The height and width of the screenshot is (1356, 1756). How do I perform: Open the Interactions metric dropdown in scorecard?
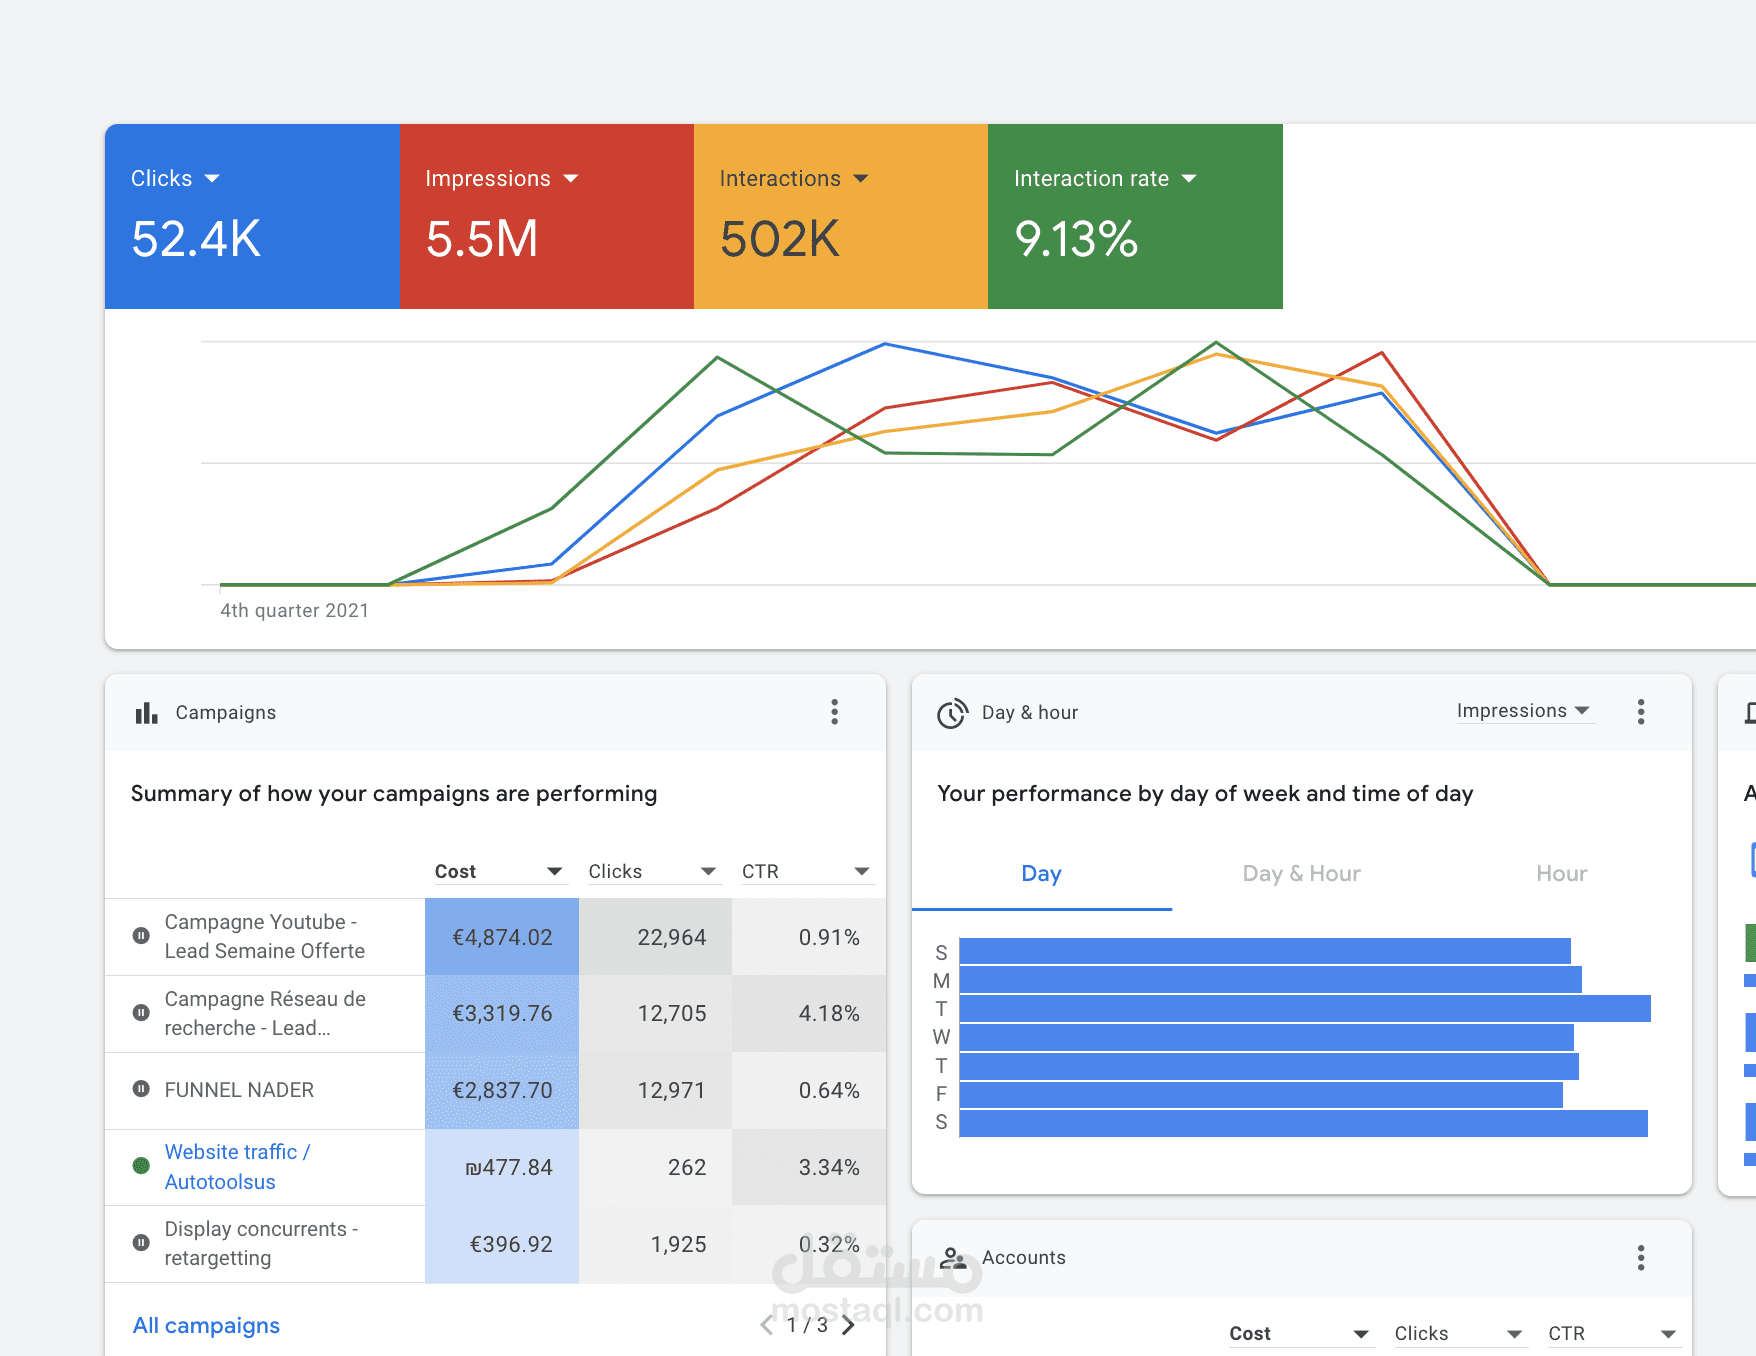pyautogui.click(x=794, y=178)
